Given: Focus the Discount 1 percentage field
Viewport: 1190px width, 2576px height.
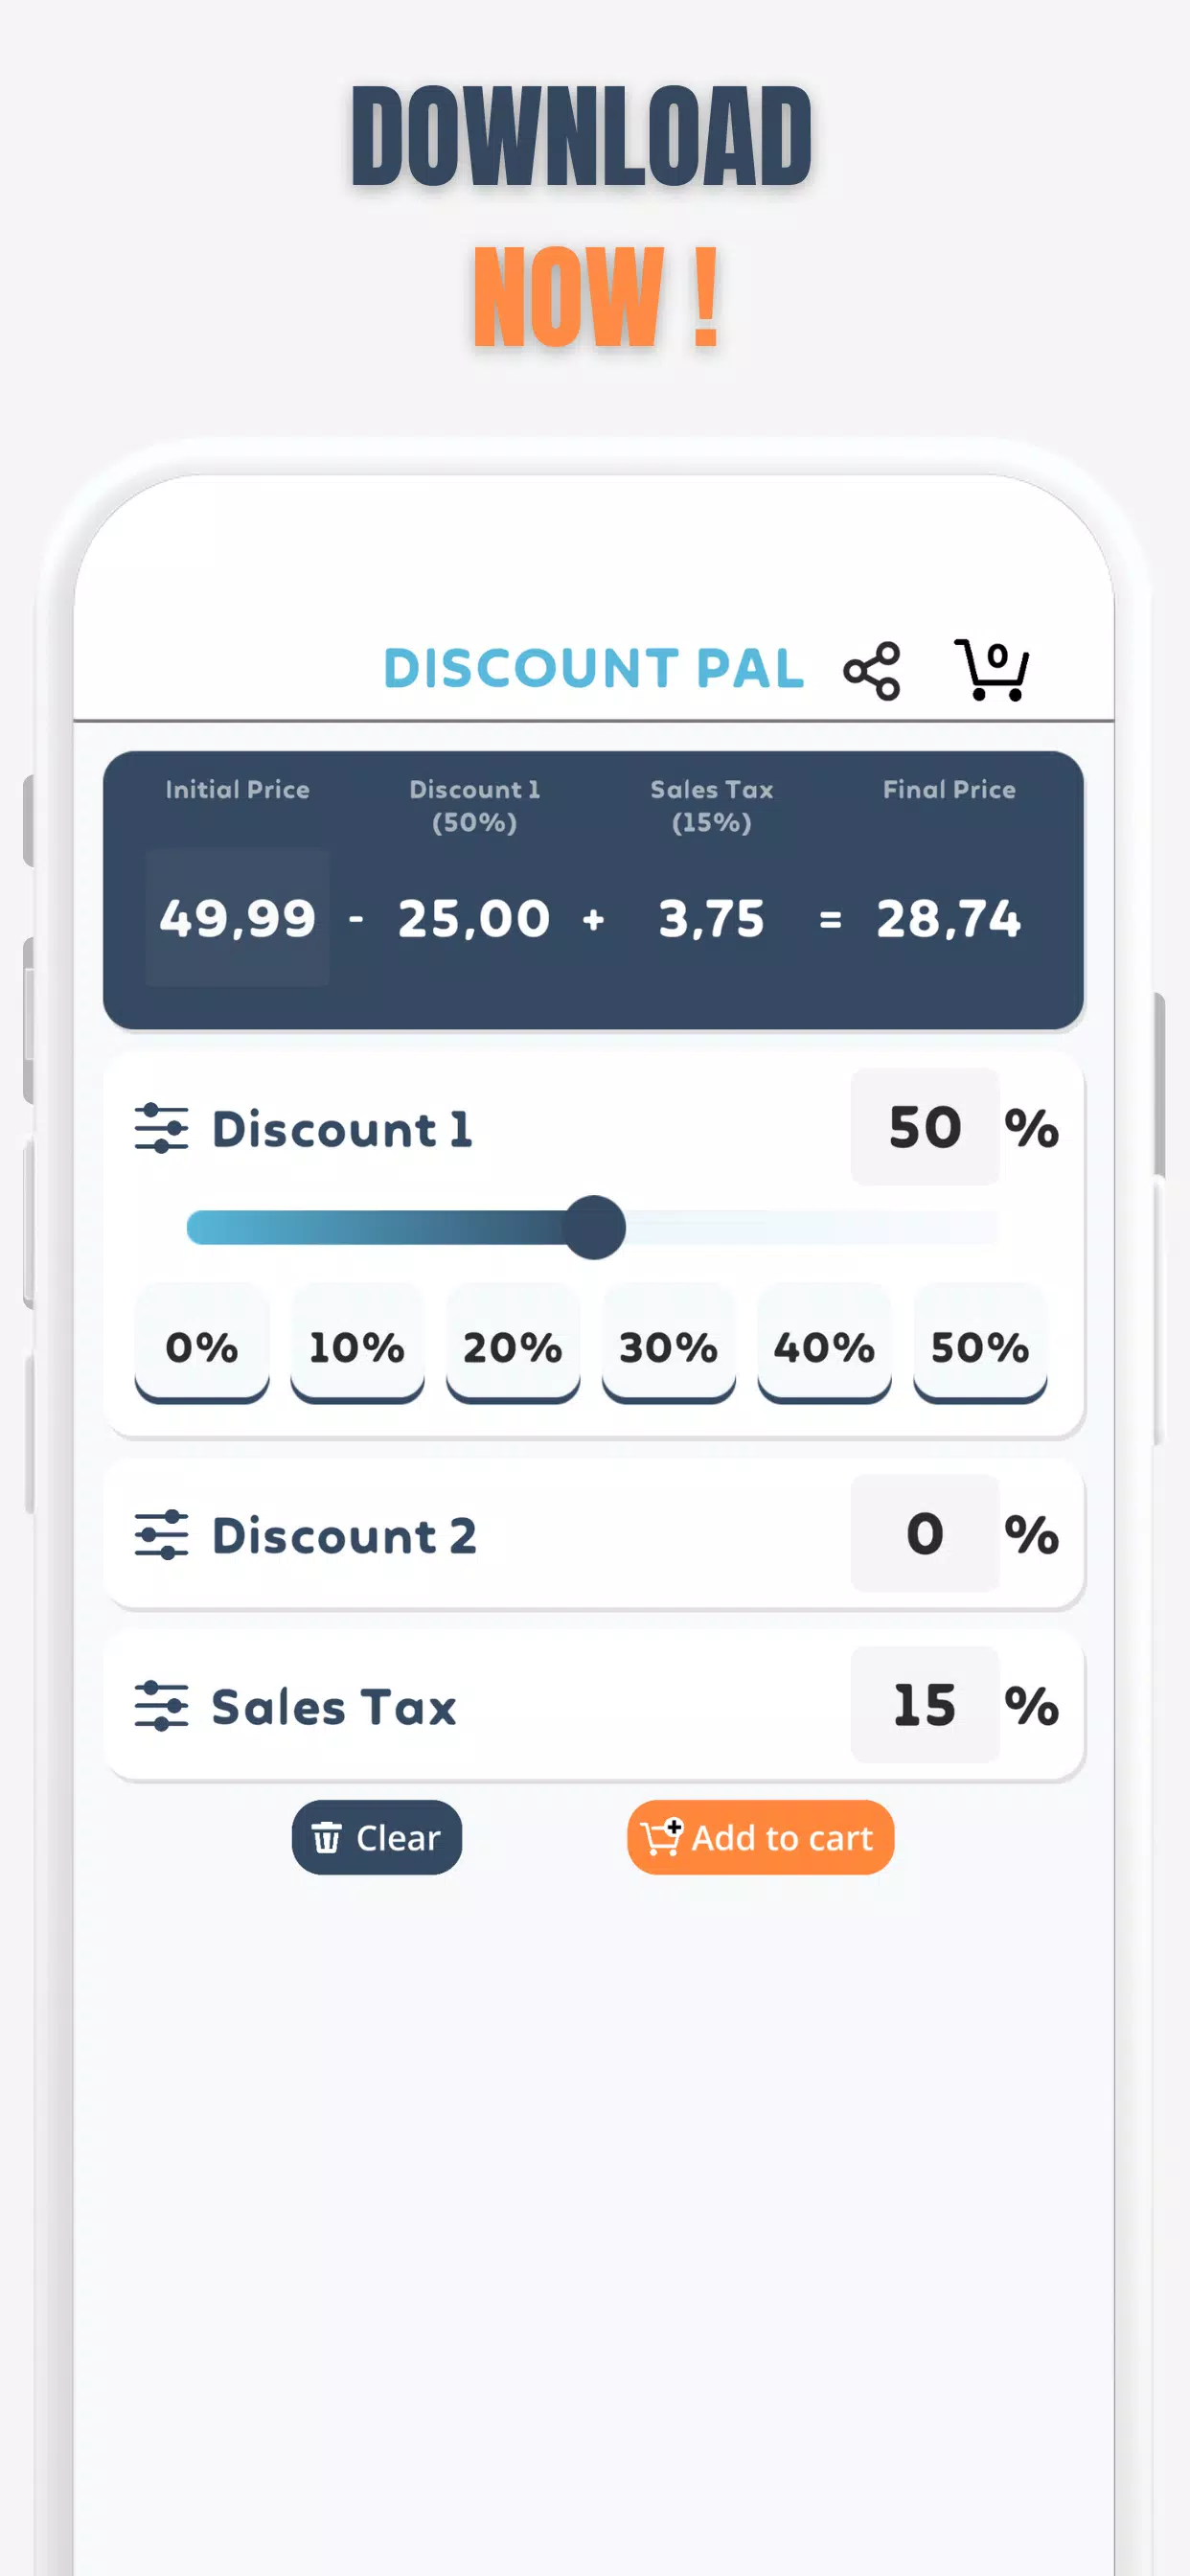Looking at the screenshot, I should click(924, 1127).
